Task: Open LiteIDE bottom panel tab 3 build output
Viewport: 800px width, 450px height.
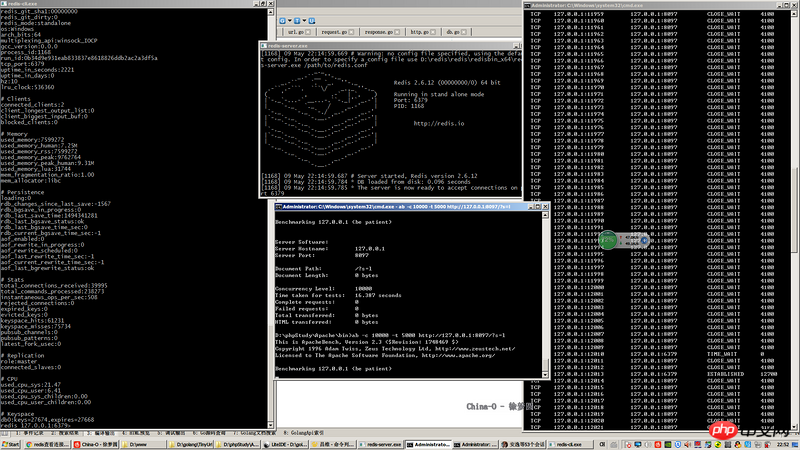Action: [100, 433]
